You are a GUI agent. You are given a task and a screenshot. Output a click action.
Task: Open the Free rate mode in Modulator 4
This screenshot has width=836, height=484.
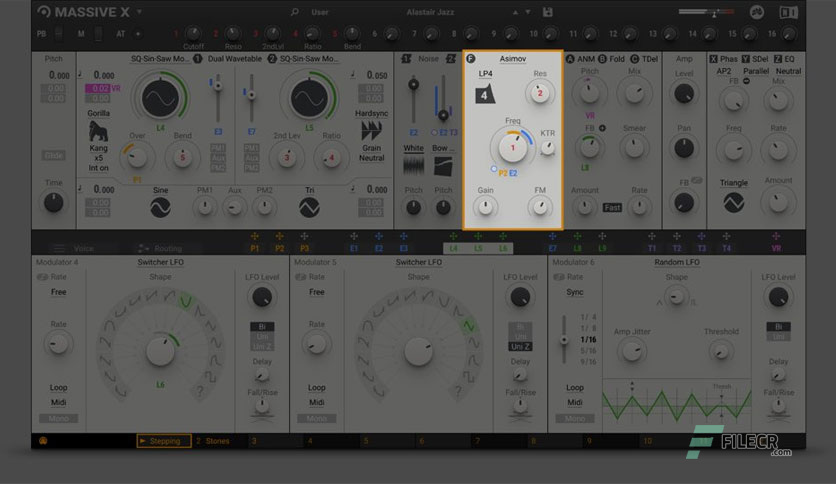(59, 292)
